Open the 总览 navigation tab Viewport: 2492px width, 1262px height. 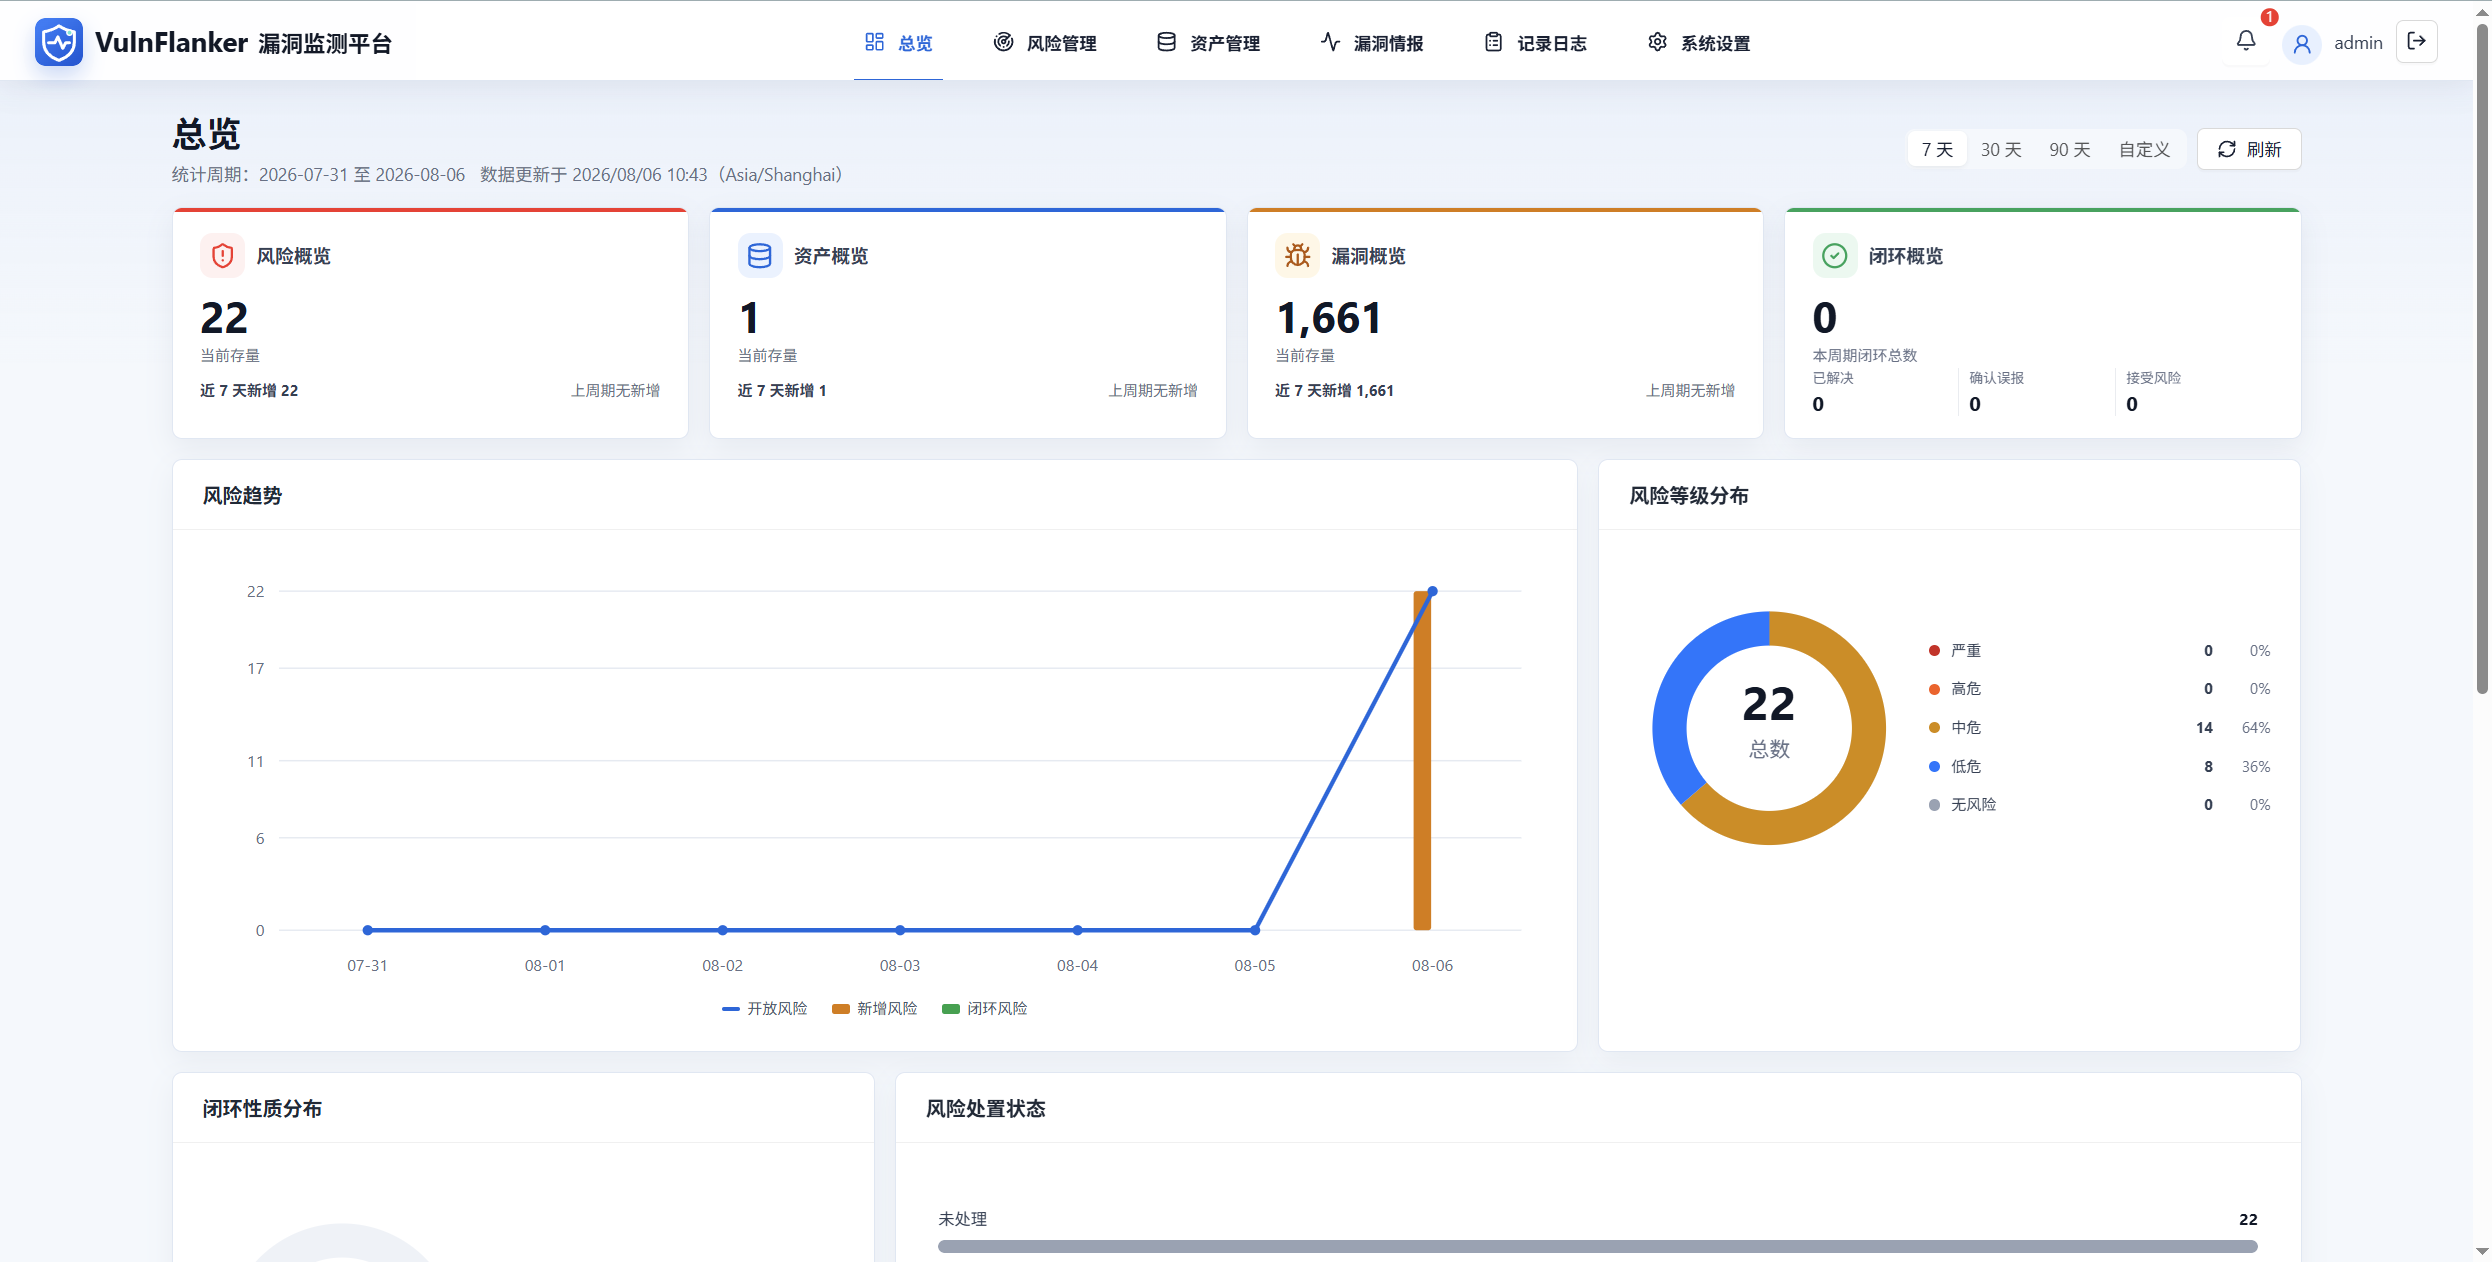coord(898,43)
